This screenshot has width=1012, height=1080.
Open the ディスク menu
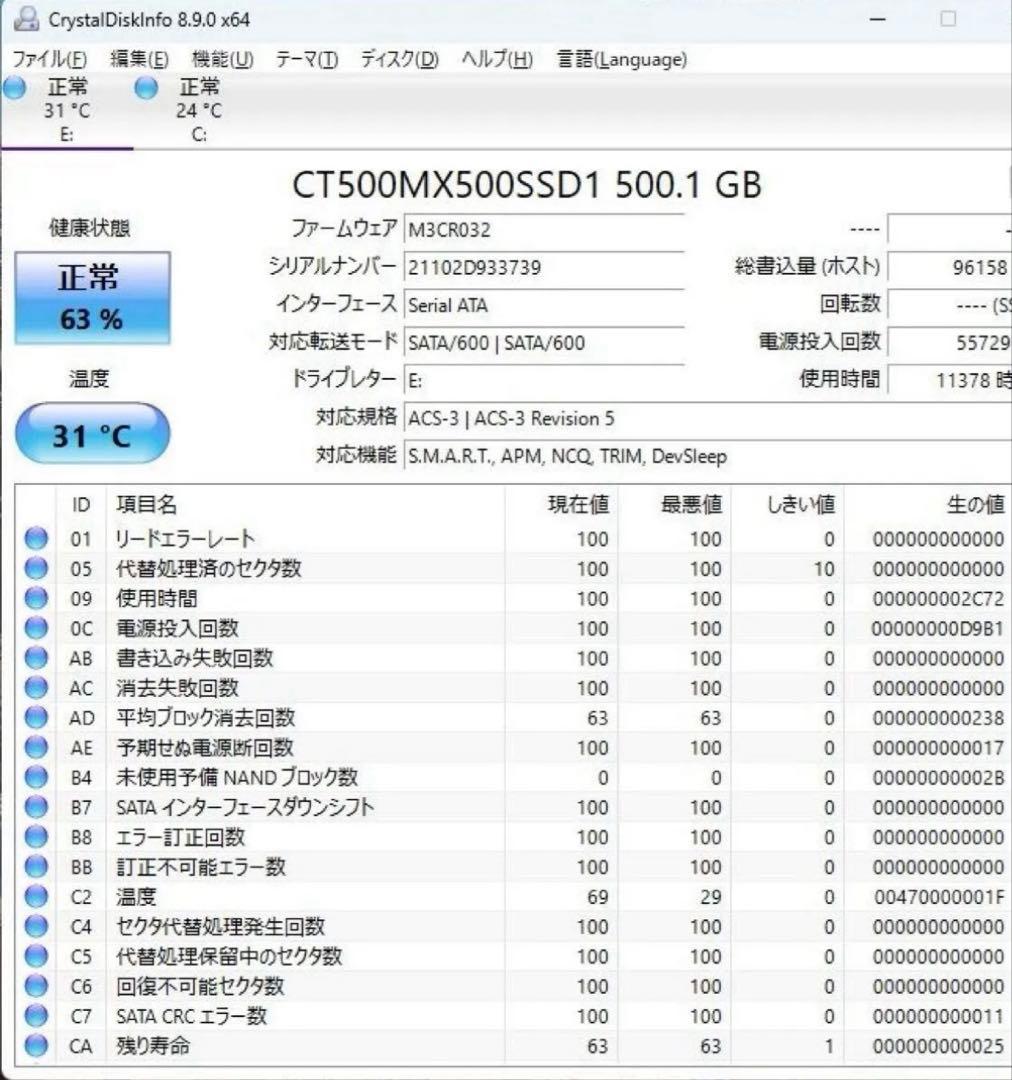point(399,60)
